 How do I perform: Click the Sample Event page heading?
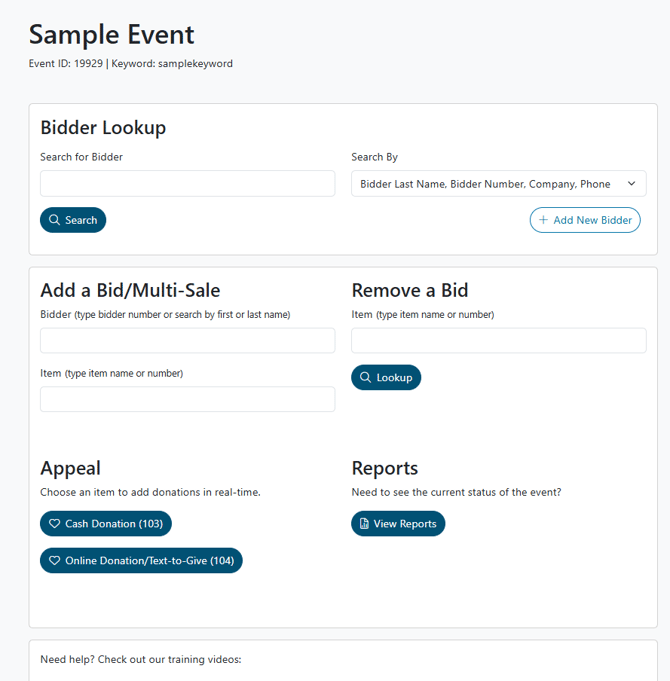click(x=112, y=35)
